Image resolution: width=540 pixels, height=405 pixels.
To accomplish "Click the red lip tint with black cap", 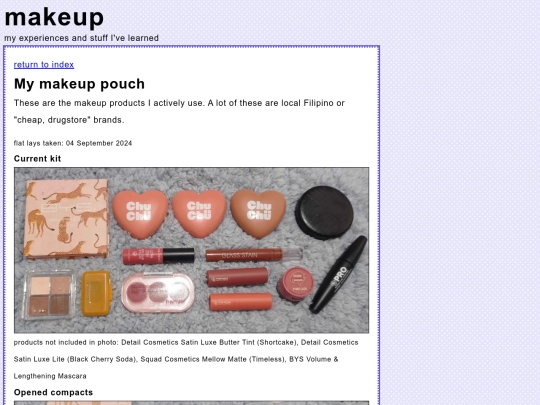I will click(x=158, y=256).
